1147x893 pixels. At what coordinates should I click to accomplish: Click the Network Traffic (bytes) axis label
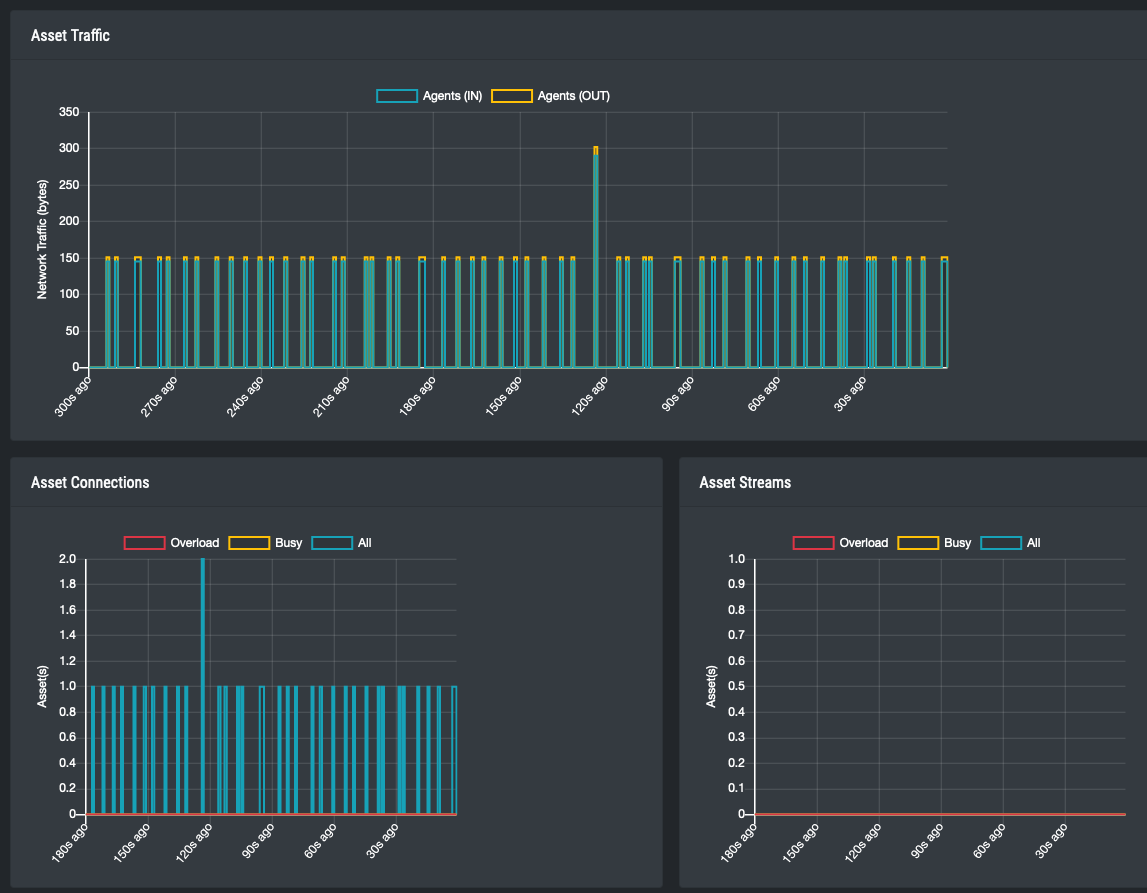coord(42,240)
